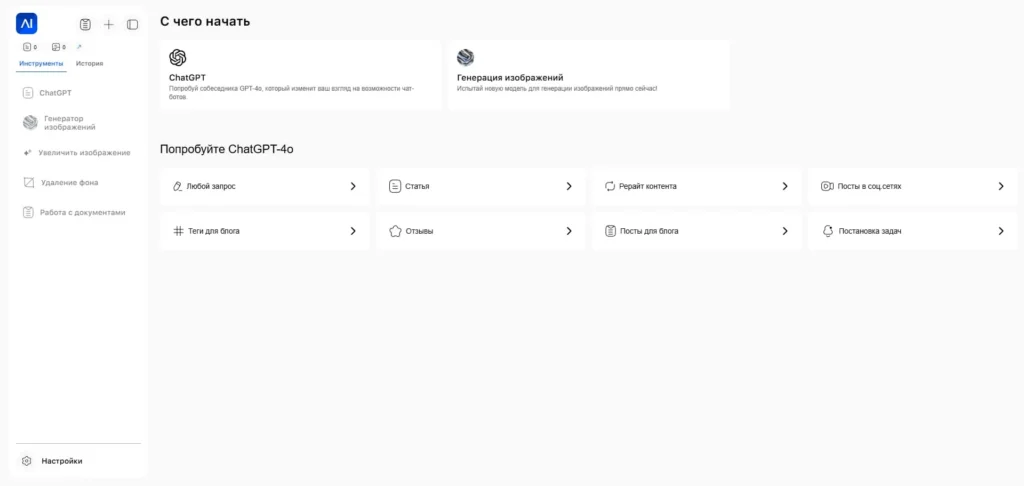1024x486 pixels.
Task: Open Настройки gear icon
Action: click(27, 461)
